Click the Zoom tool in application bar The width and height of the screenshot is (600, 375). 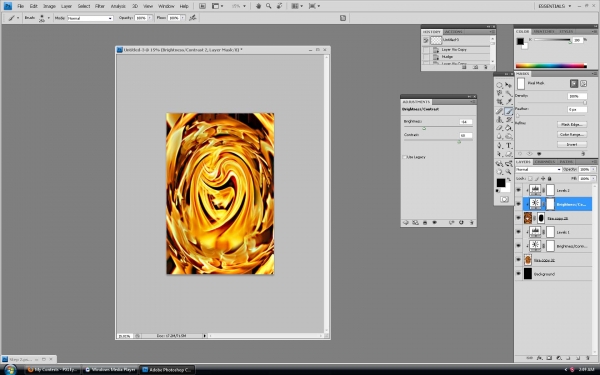(x=269, y=6)
